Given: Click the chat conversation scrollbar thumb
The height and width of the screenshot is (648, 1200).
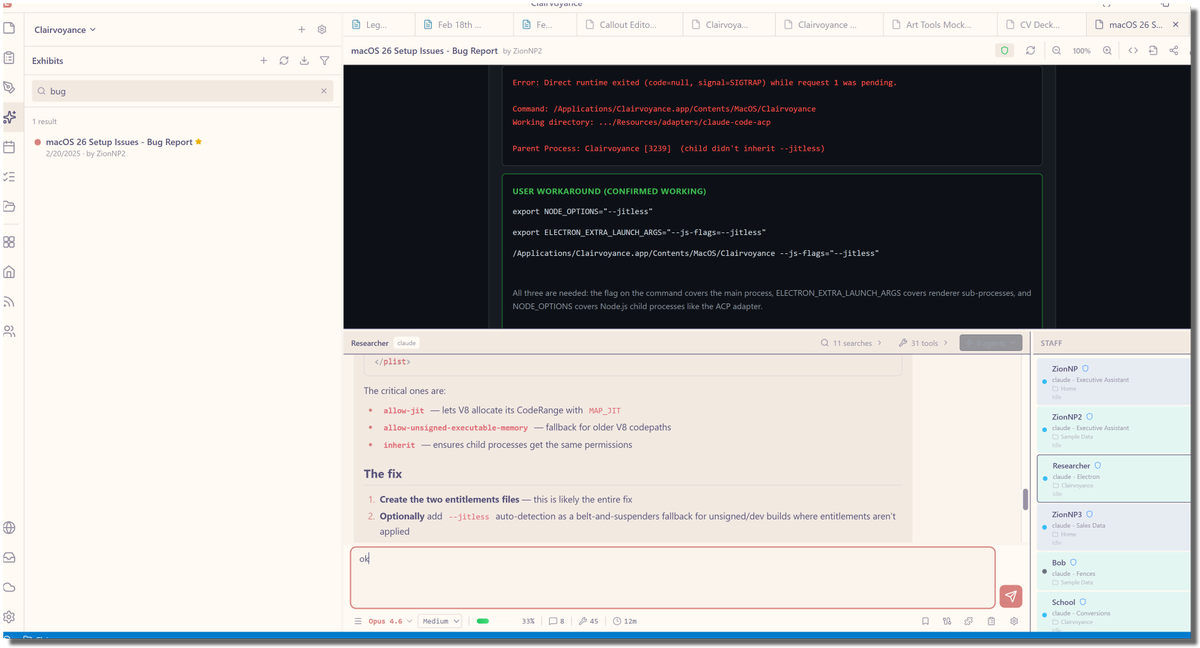Looking at the screenshot, I should click(x=1024, y=500).
